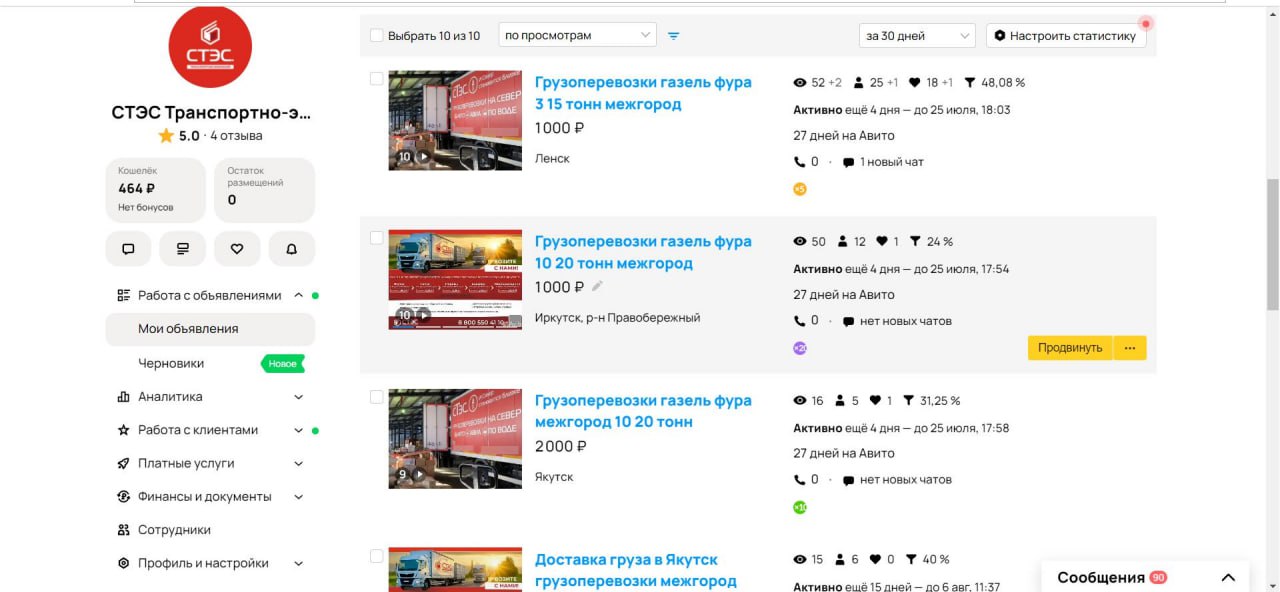Select checkbox of '3 15 тонн межгород' listing

[377, 79]
